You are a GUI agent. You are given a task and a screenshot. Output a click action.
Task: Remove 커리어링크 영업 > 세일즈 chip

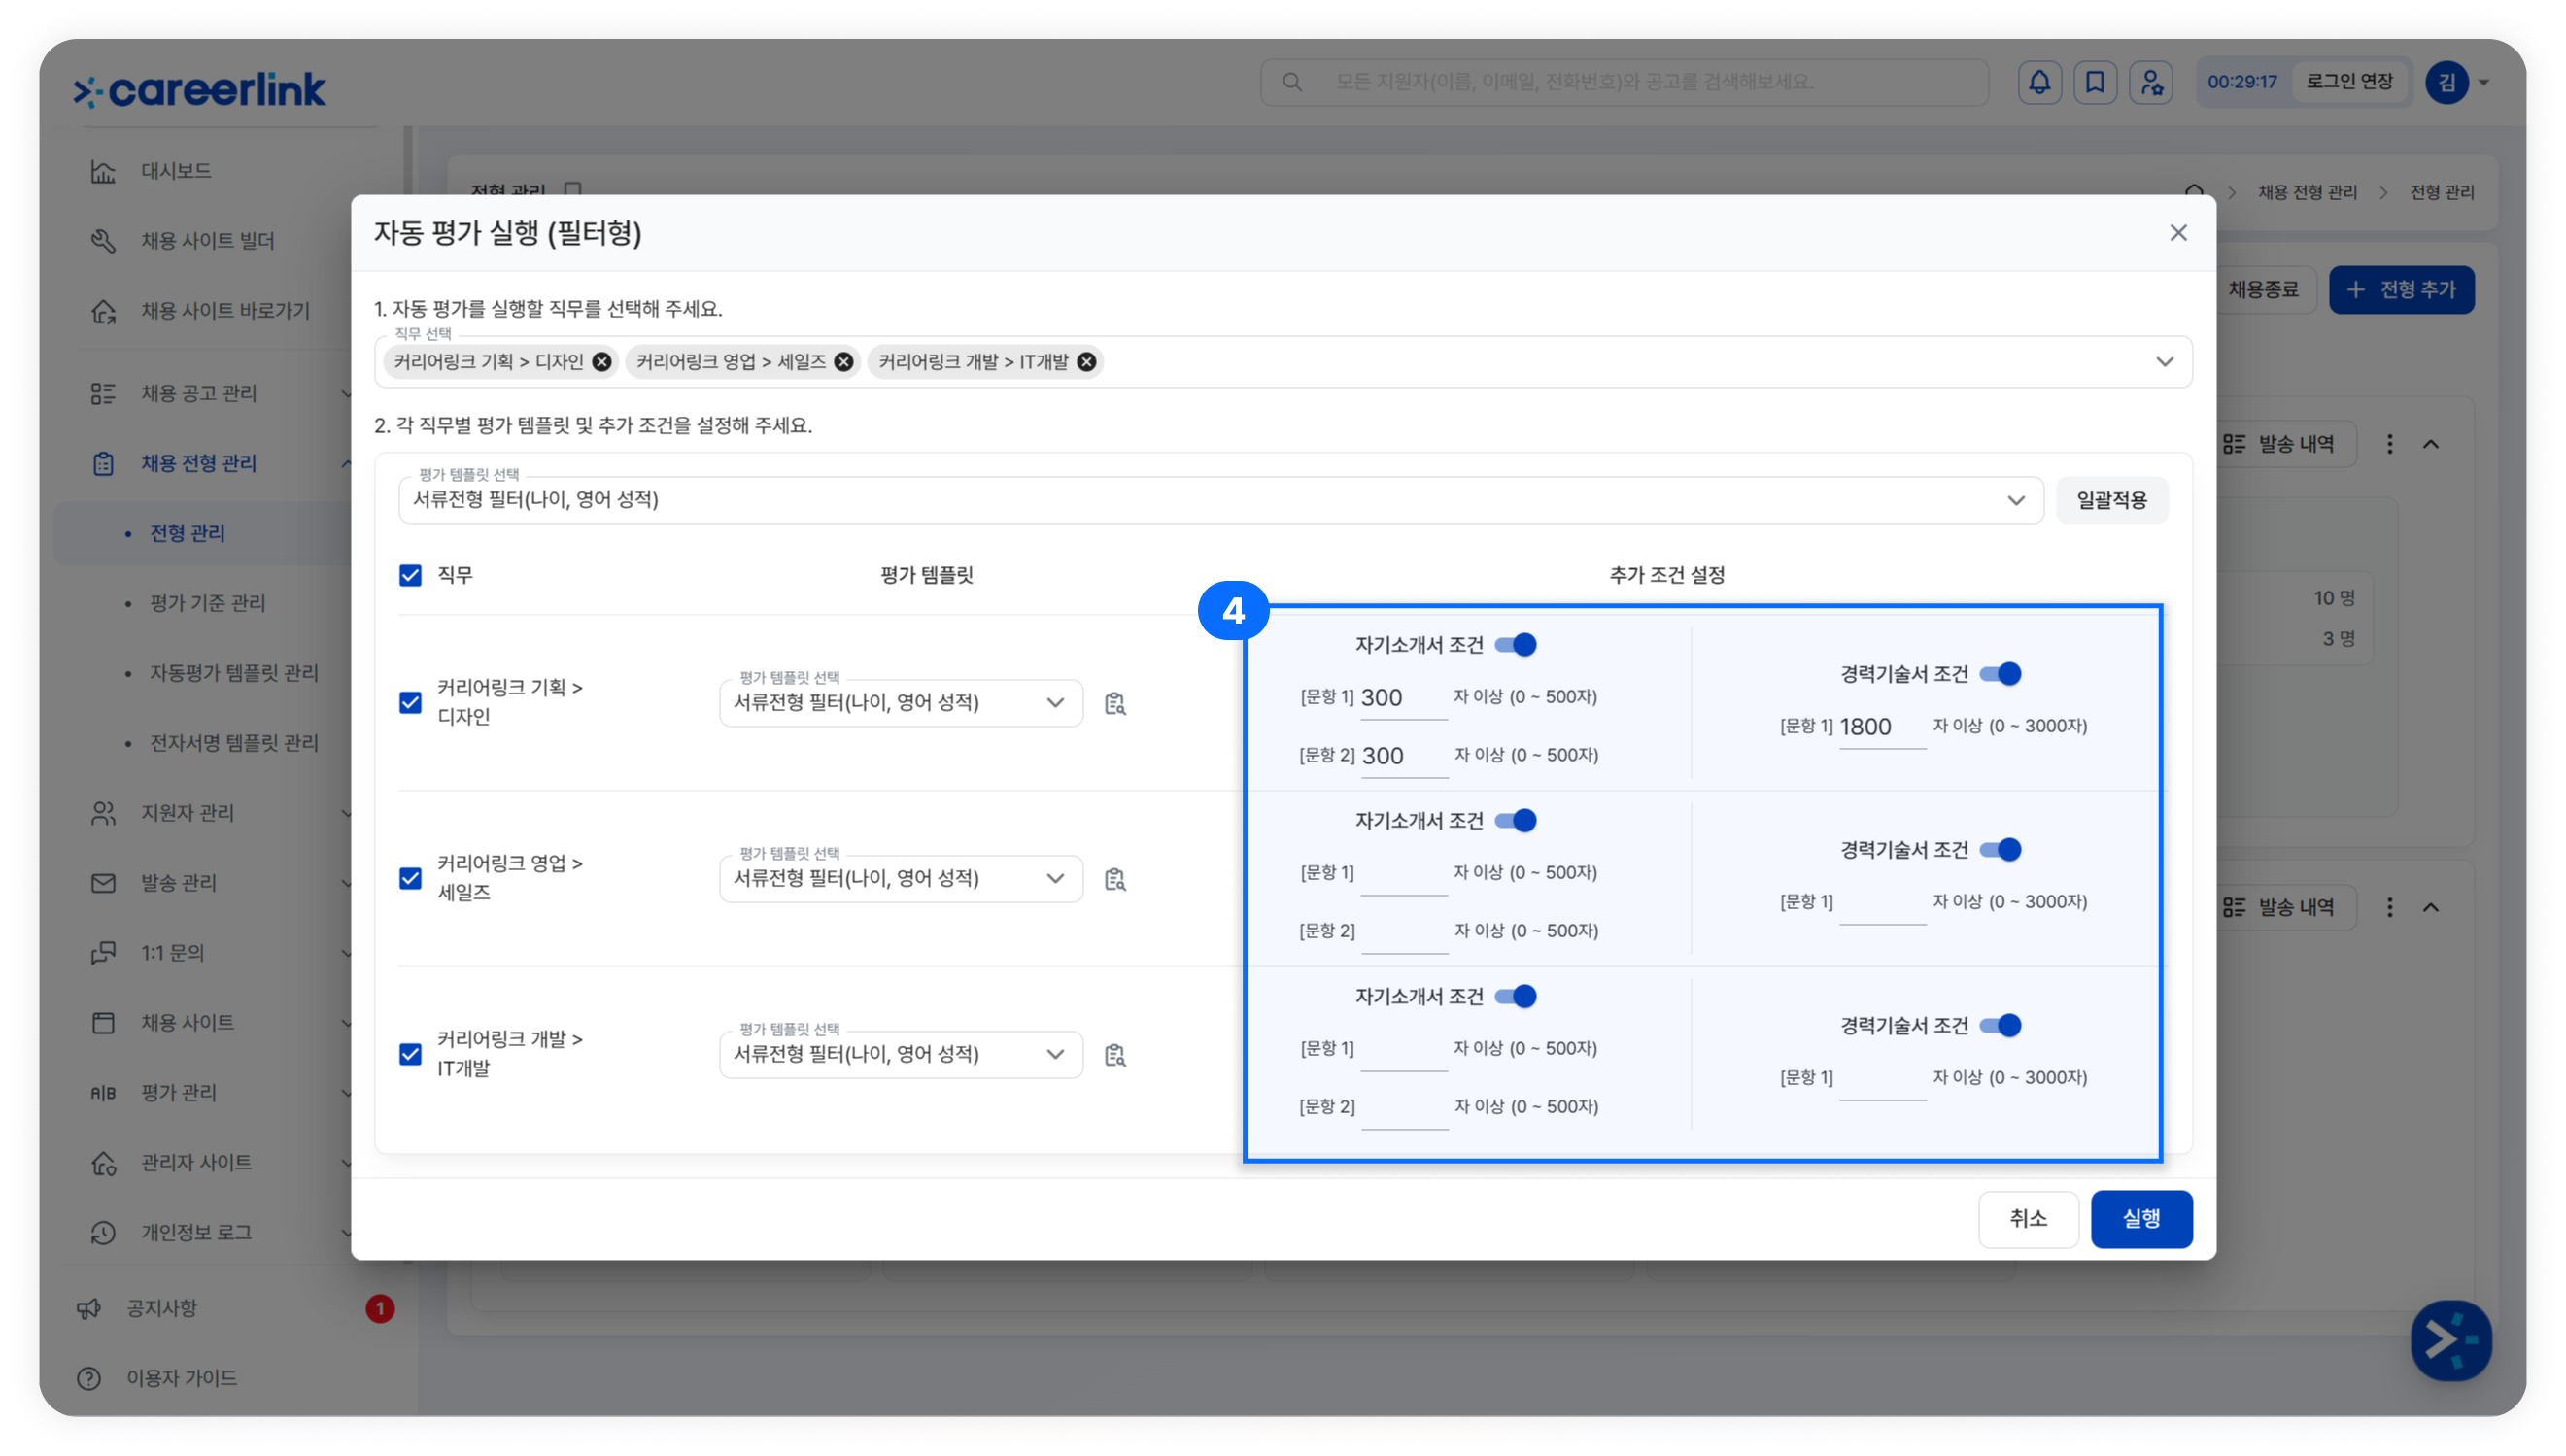pos(843,362)
